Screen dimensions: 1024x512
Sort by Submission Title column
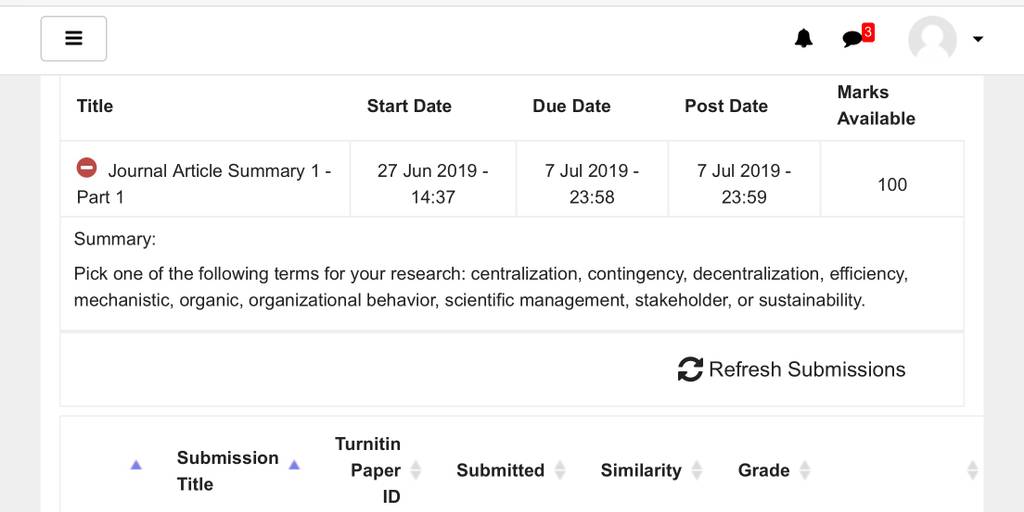pos(227,470)
